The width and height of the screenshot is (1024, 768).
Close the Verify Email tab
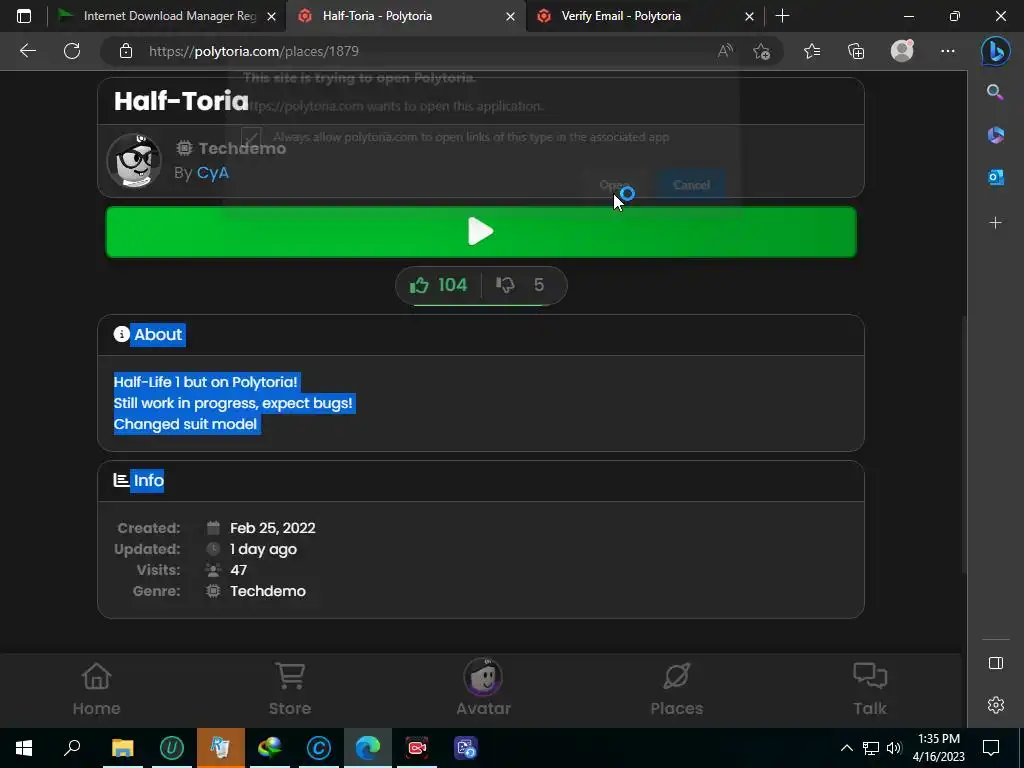[x=750, y=16]
